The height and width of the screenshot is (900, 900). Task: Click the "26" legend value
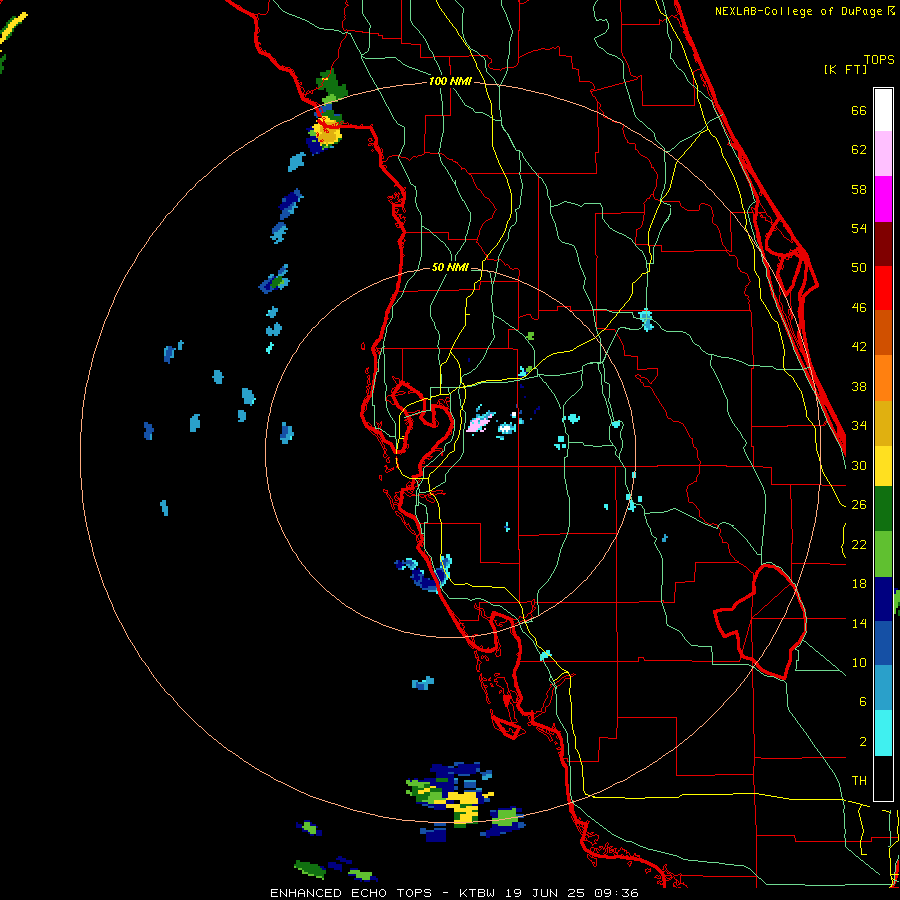point(859,505)
